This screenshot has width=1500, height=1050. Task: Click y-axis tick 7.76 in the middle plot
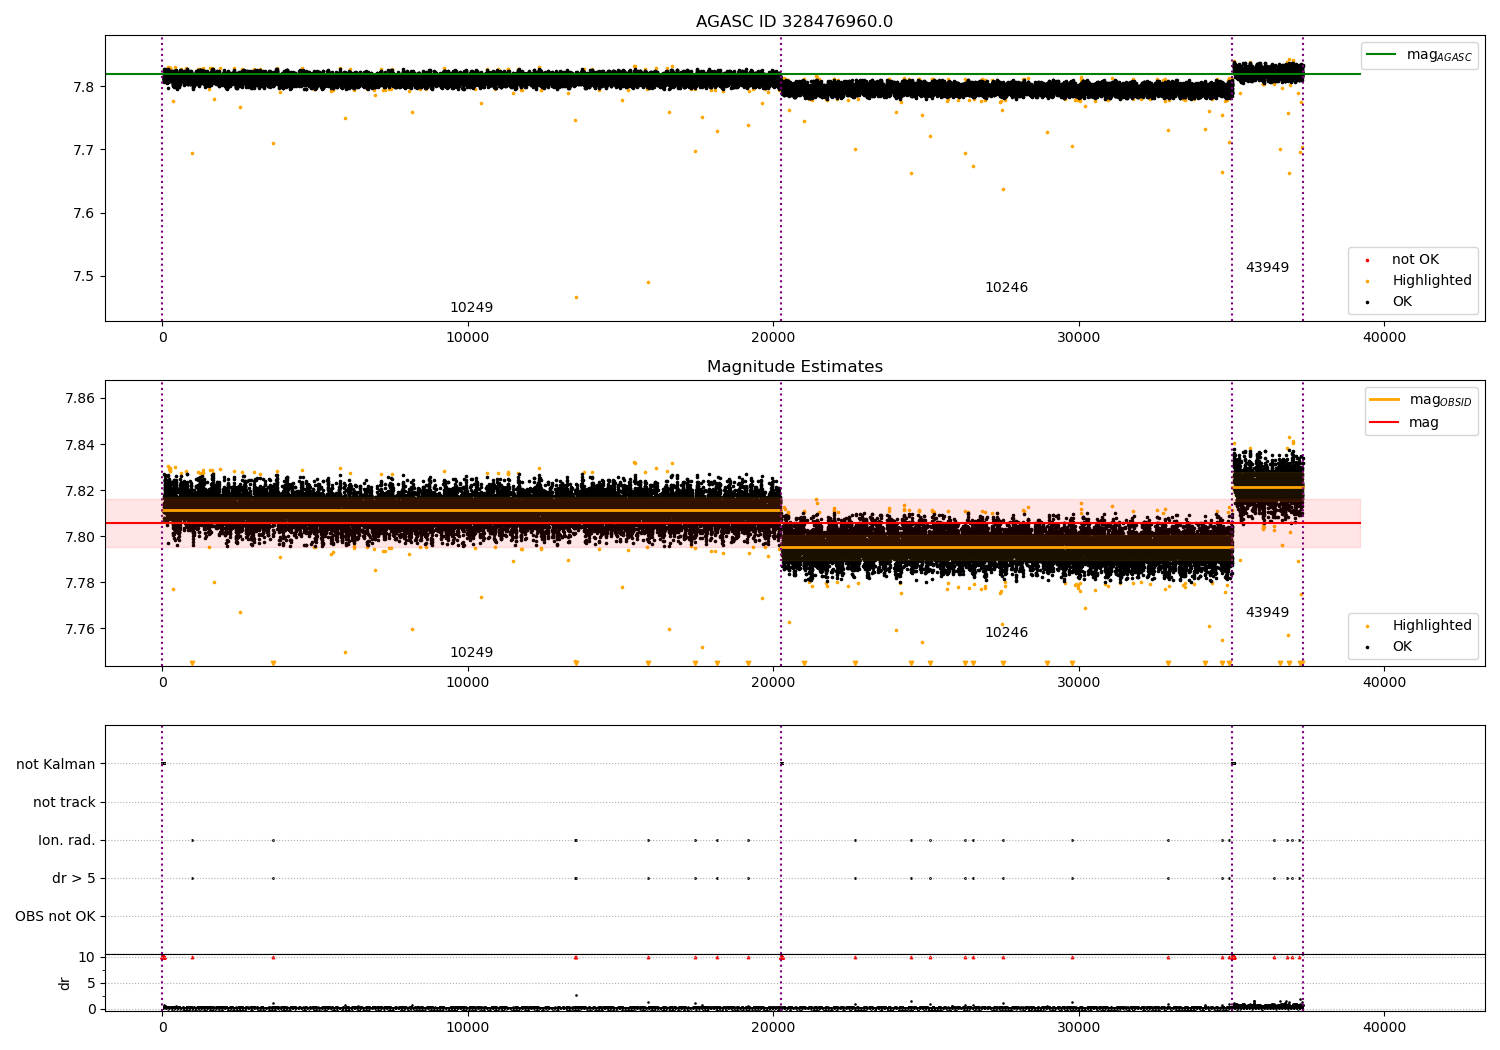(x=80, y=629)
